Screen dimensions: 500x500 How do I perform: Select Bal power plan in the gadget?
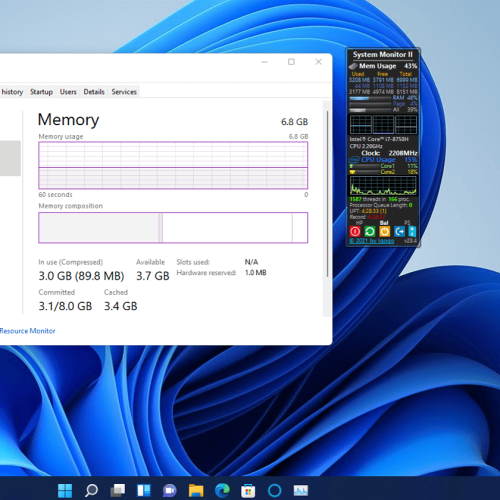pyautogui.click(x=384, y=222)
